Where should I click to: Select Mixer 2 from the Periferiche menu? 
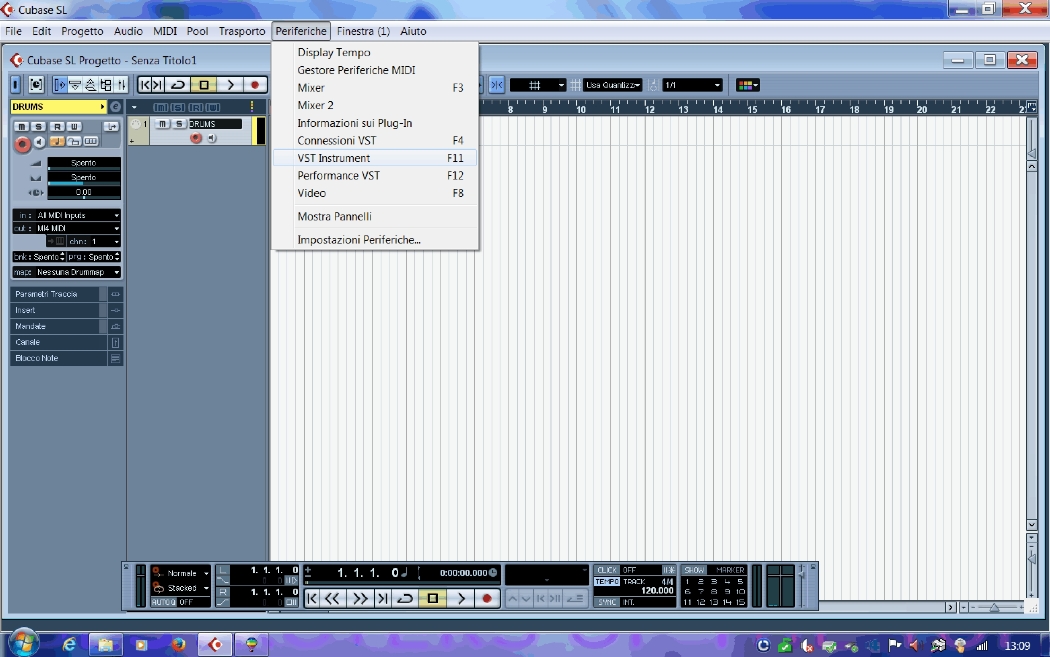point(375,105)
